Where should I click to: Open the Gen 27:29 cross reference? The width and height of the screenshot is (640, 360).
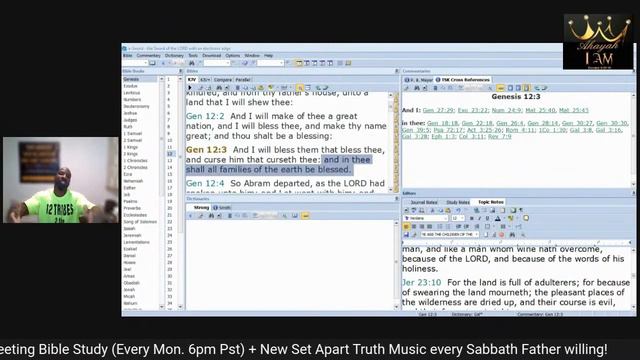438,110
